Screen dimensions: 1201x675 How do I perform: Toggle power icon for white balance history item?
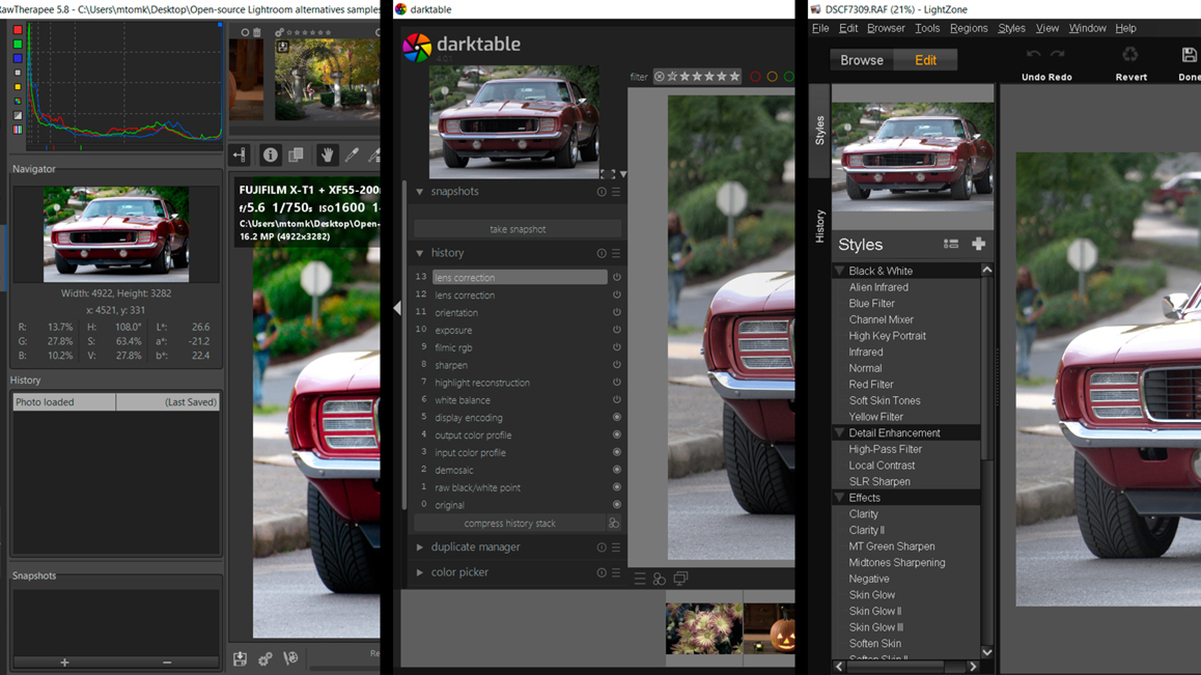pos(616,400)
